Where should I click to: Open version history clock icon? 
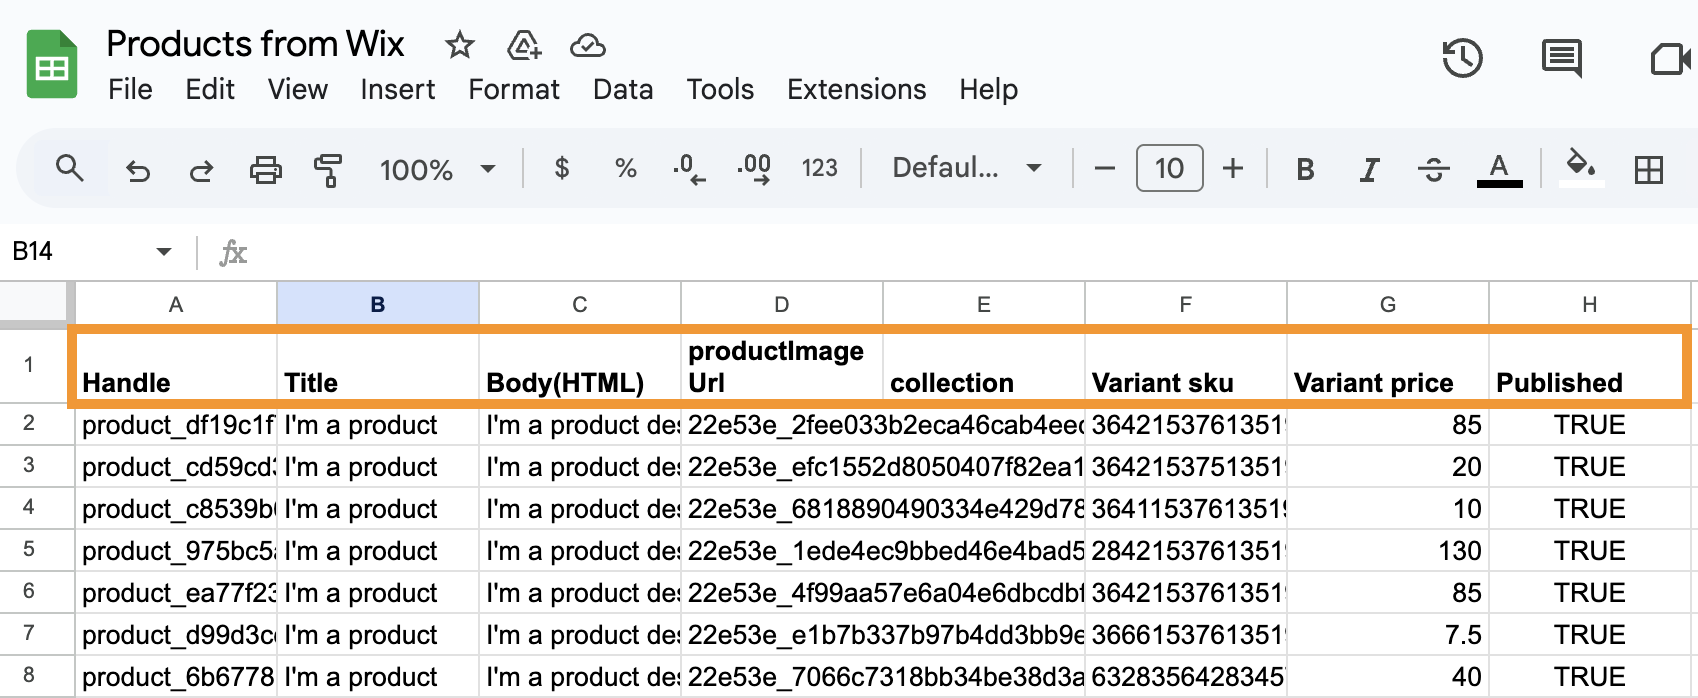click(x=1462, y=58)
